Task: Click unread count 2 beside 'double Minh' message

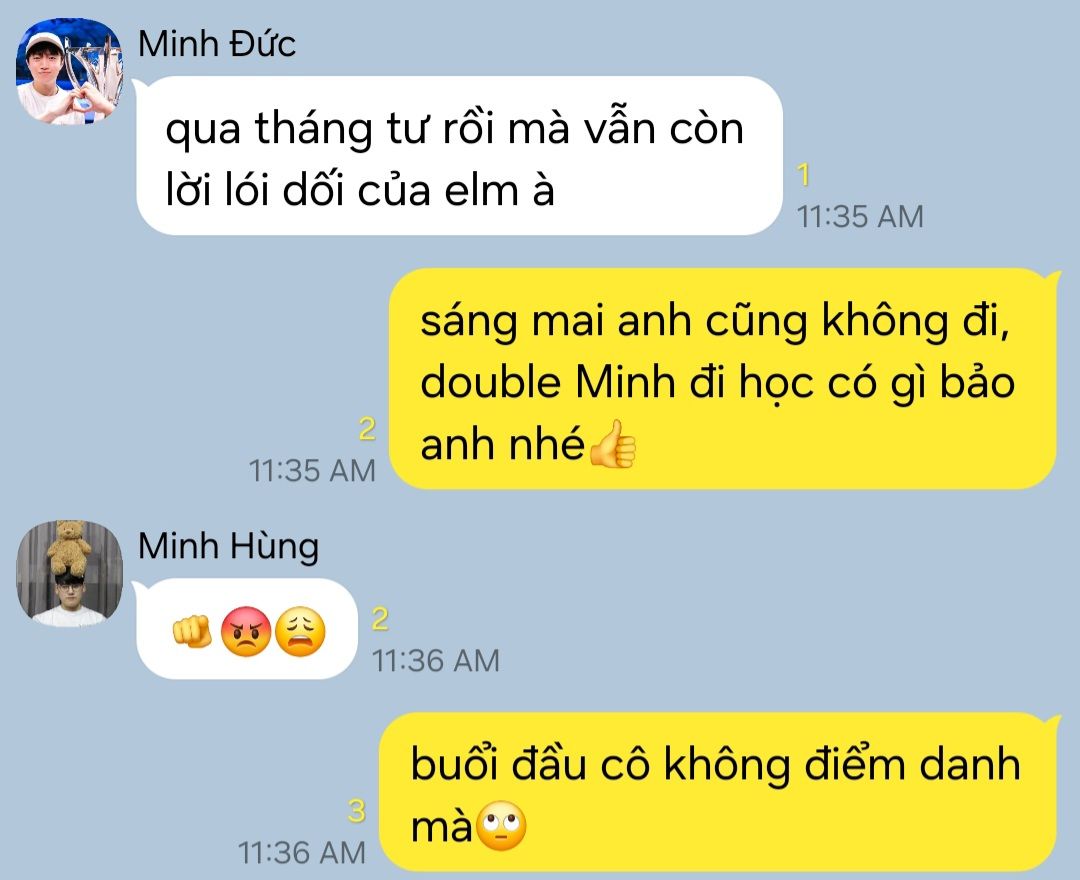Action: 367,429
